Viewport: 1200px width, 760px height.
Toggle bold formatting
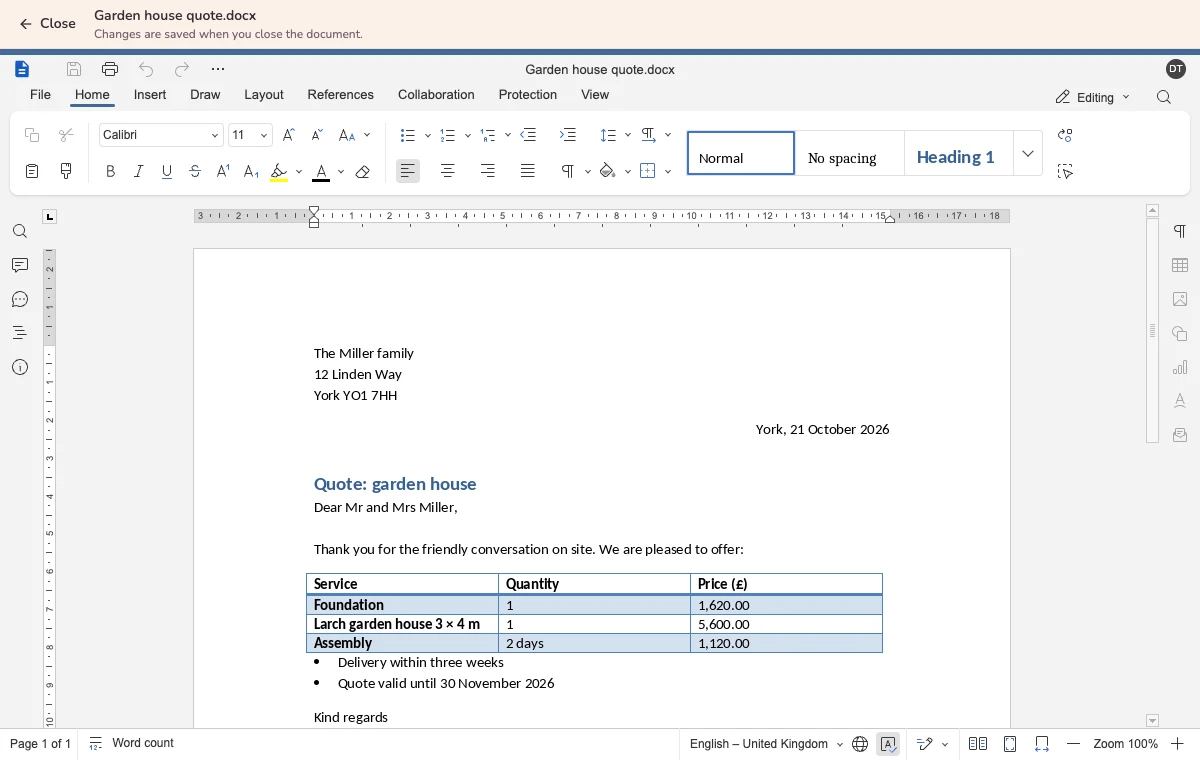coord(110,171)
